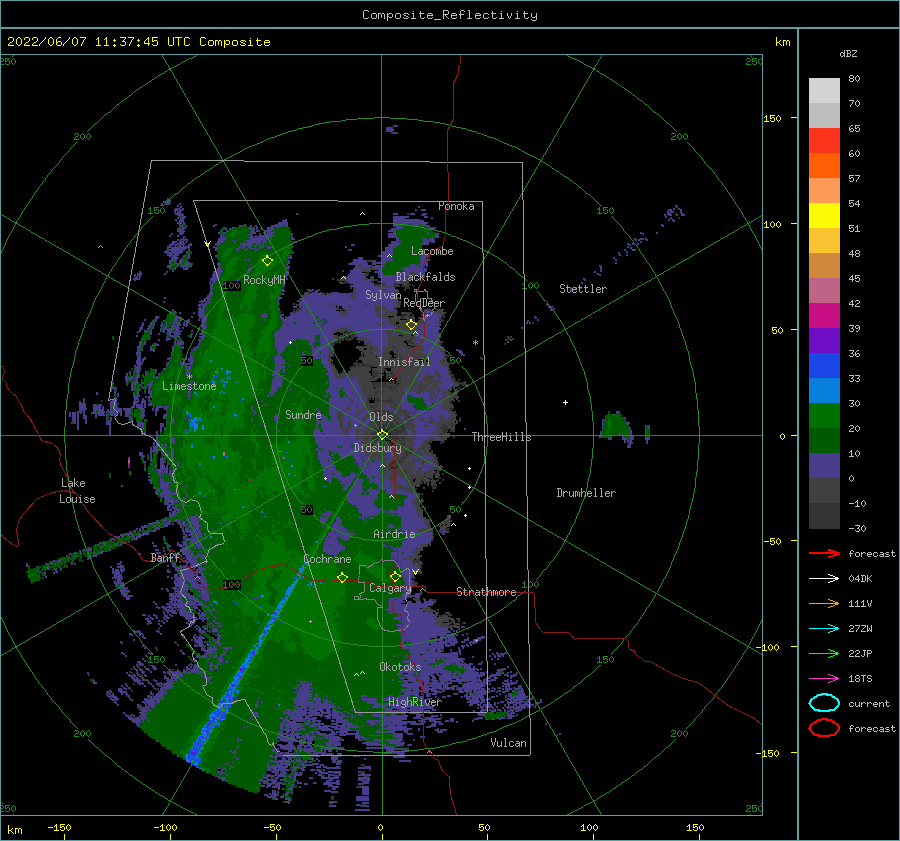
Task: Click the cyan current ellipse in the legend
Action: click(x=824, y=703)
